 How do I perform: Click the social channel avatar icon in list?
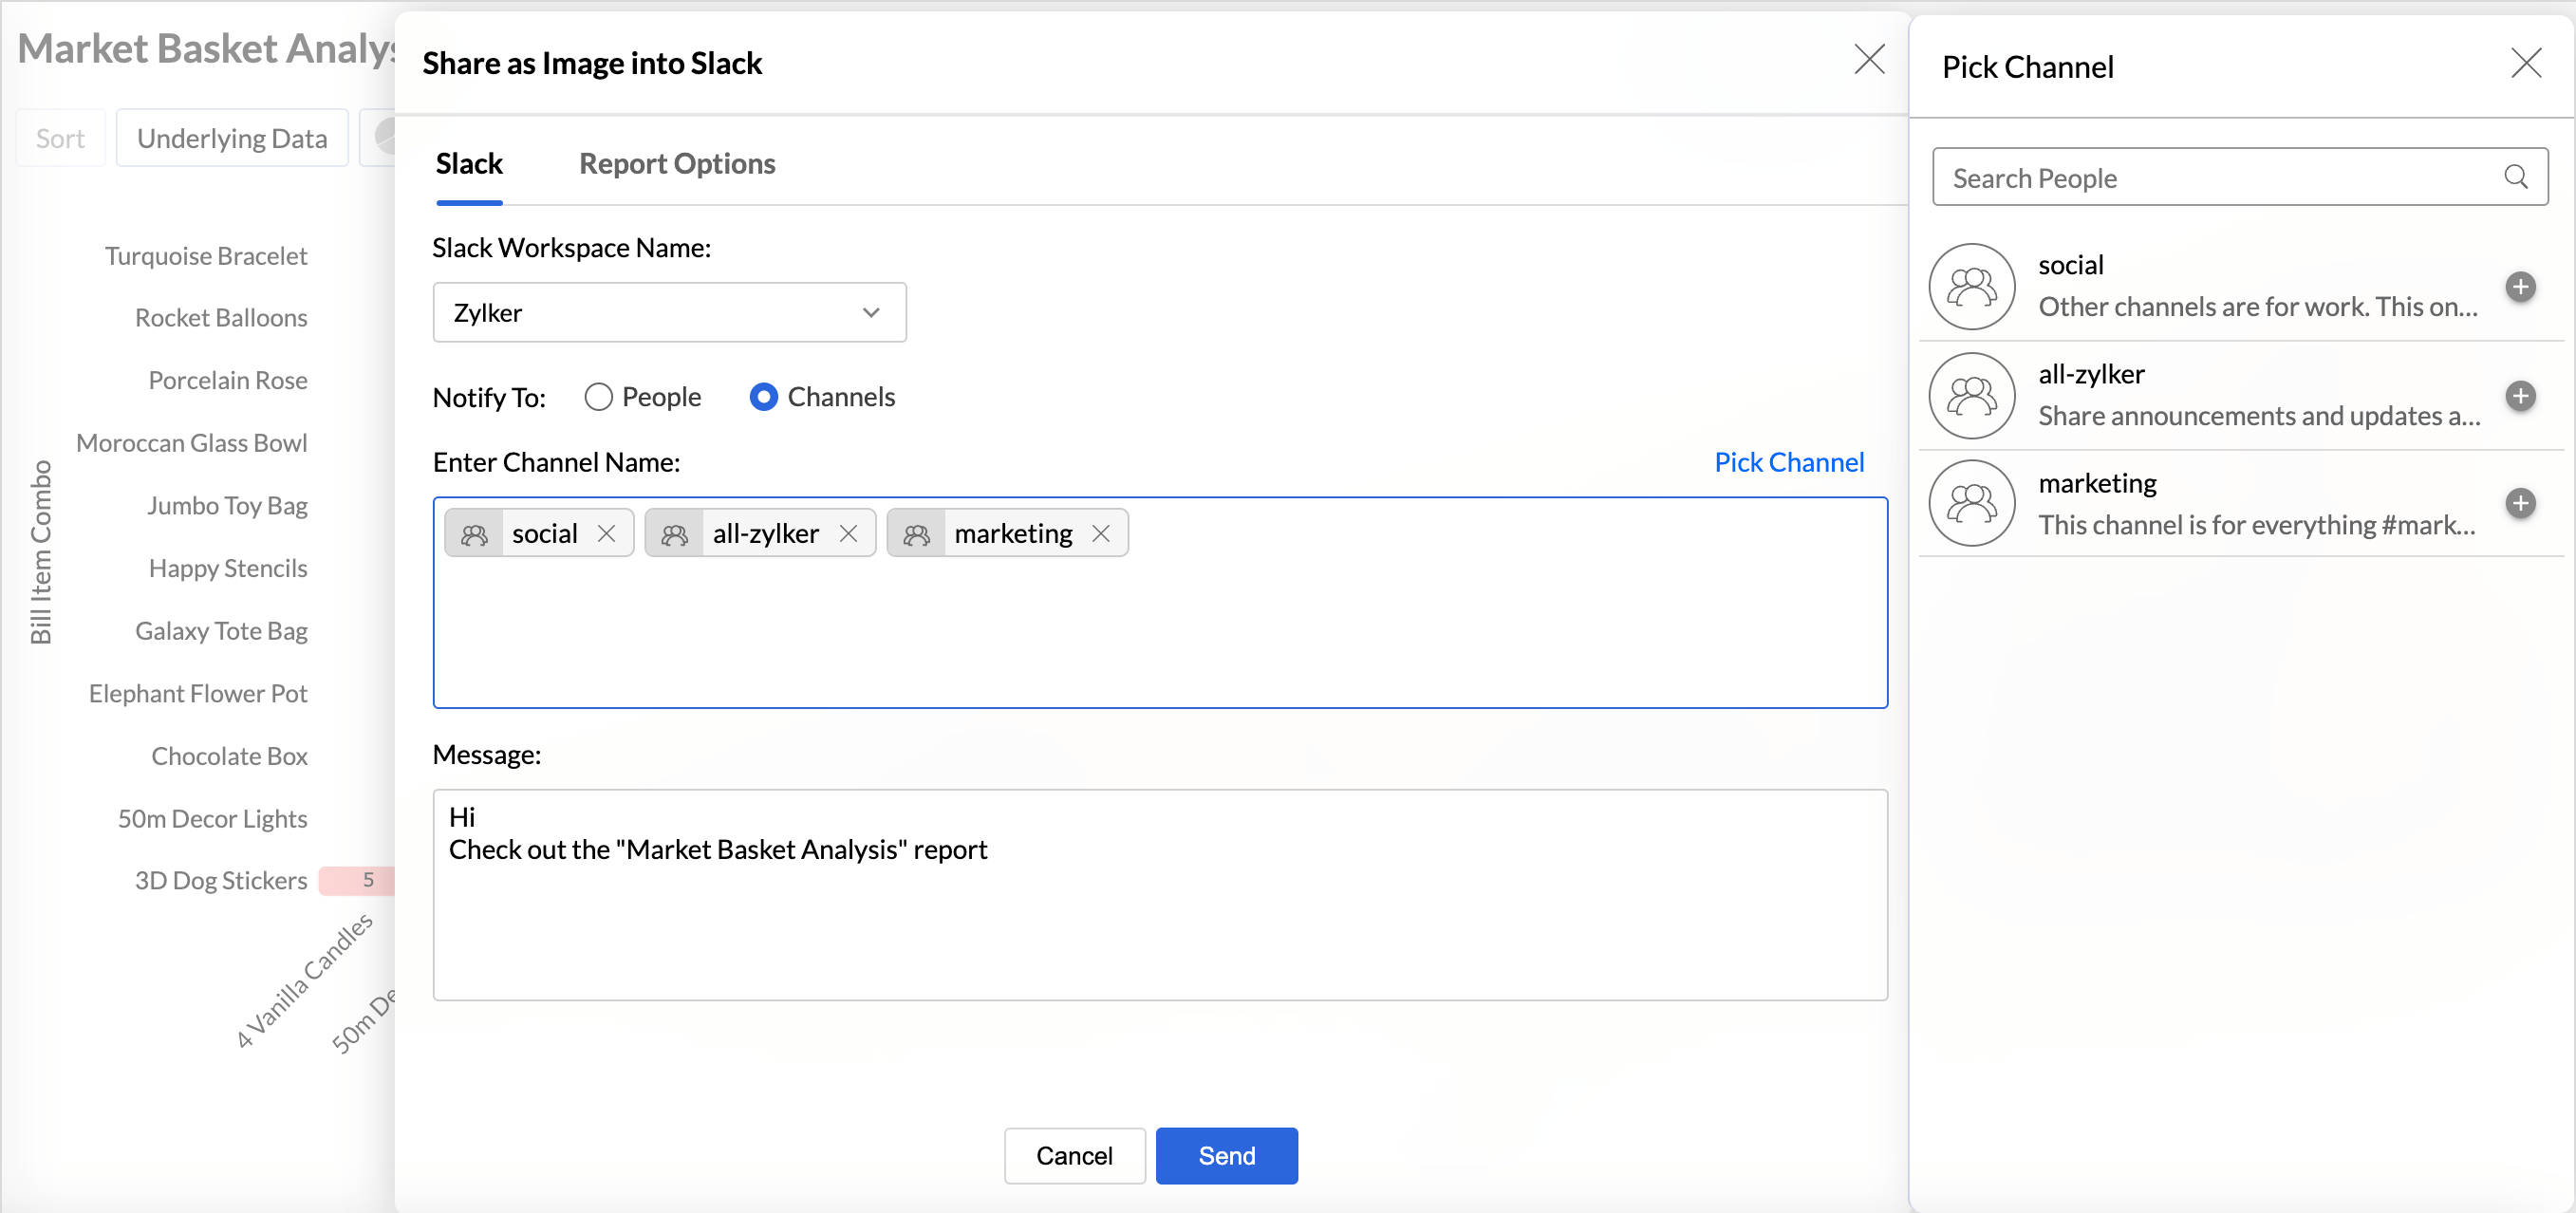click(1971, 287)
